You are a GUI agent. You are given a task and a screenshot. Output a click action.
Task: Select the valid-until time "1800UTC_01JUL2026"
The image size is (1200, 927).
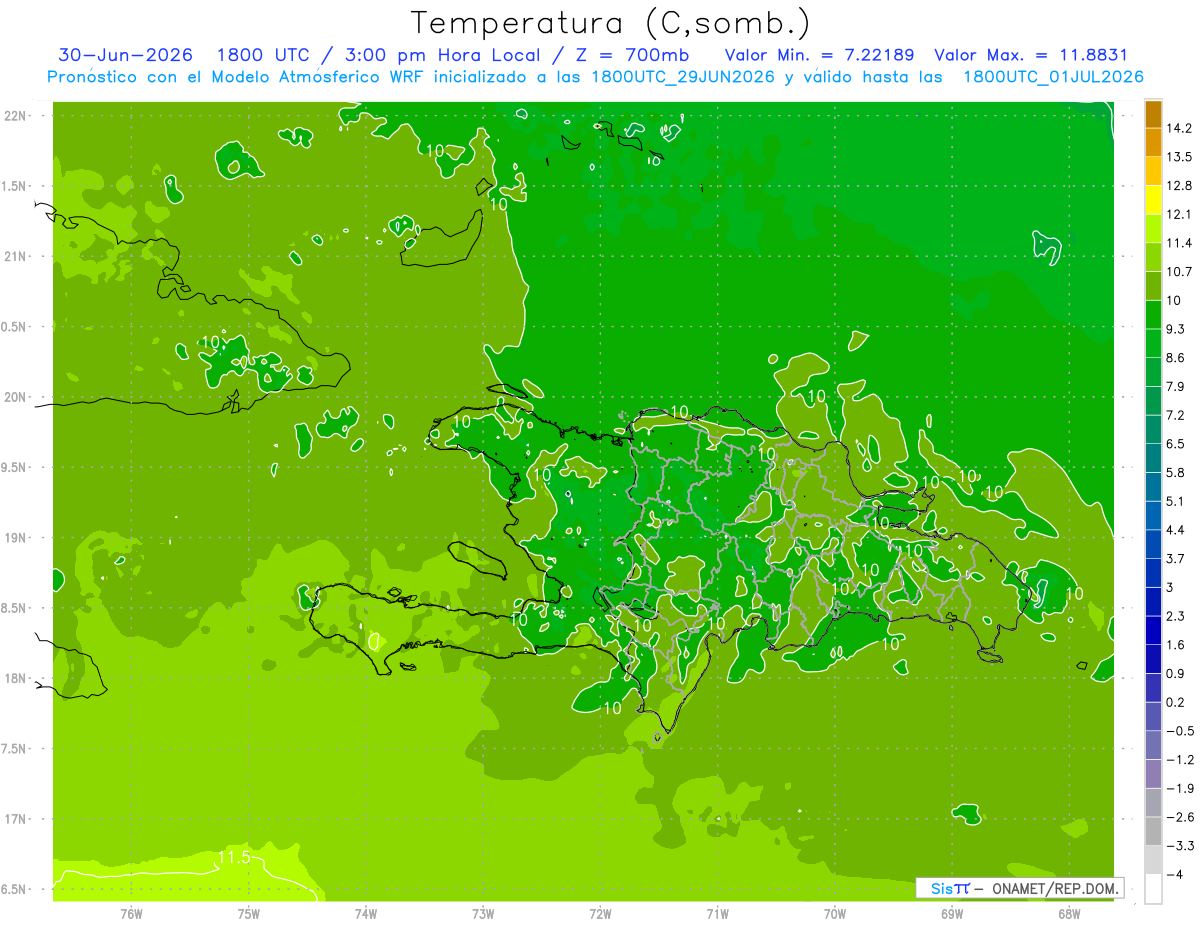tap(1053, 77)
